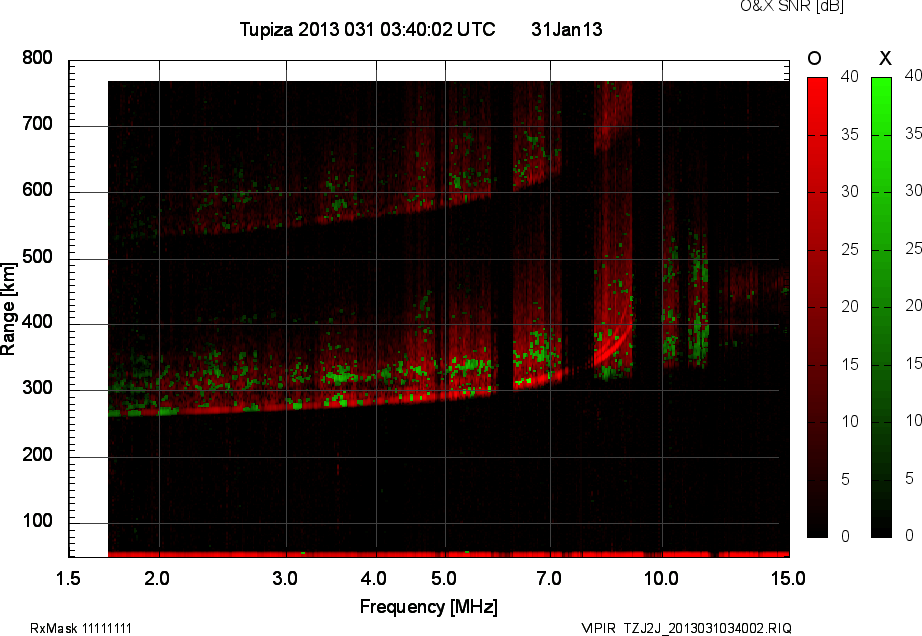Click the 7.0 frequency tick label

point(549,579)
